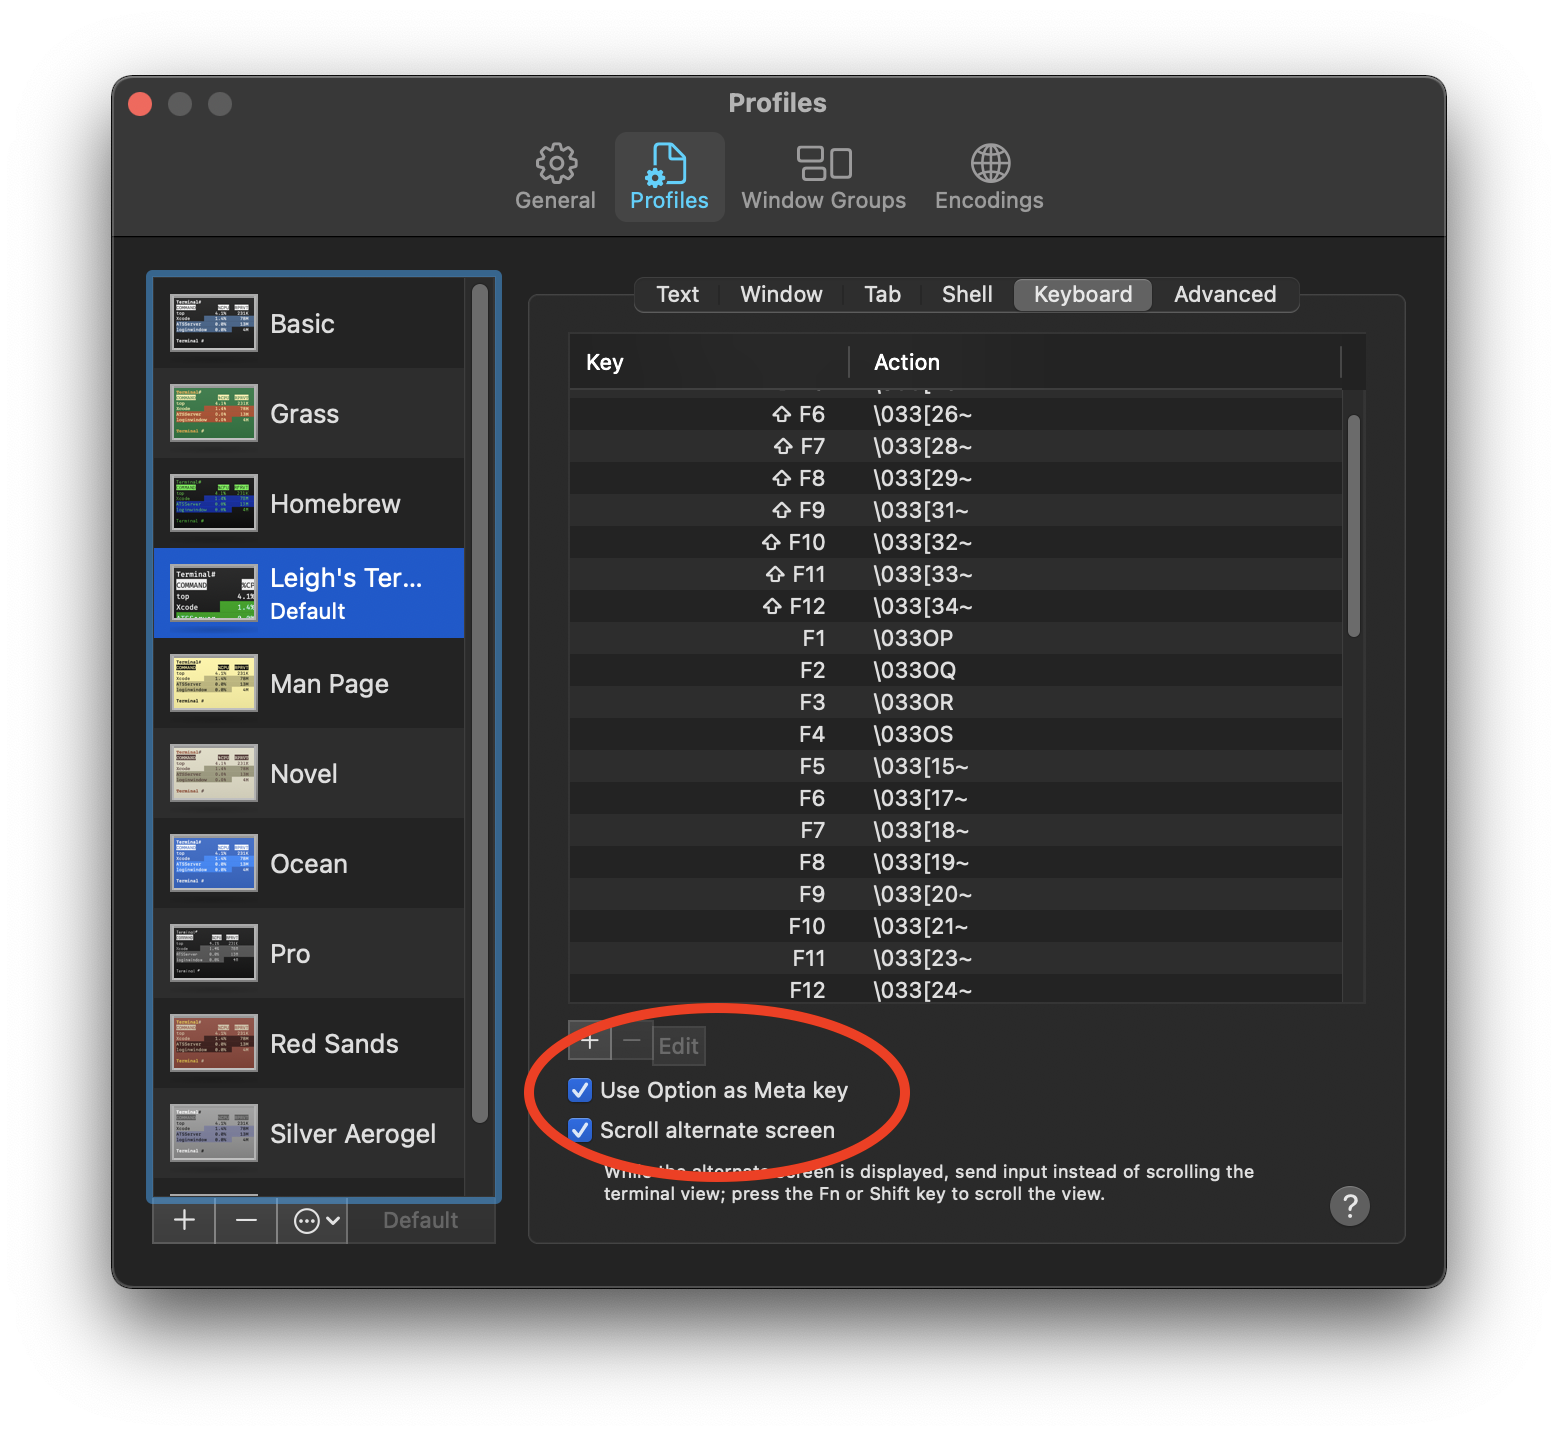Pick the Silver Aerogel profile
This screenshot has height=1436, width=1558.
309,1133
